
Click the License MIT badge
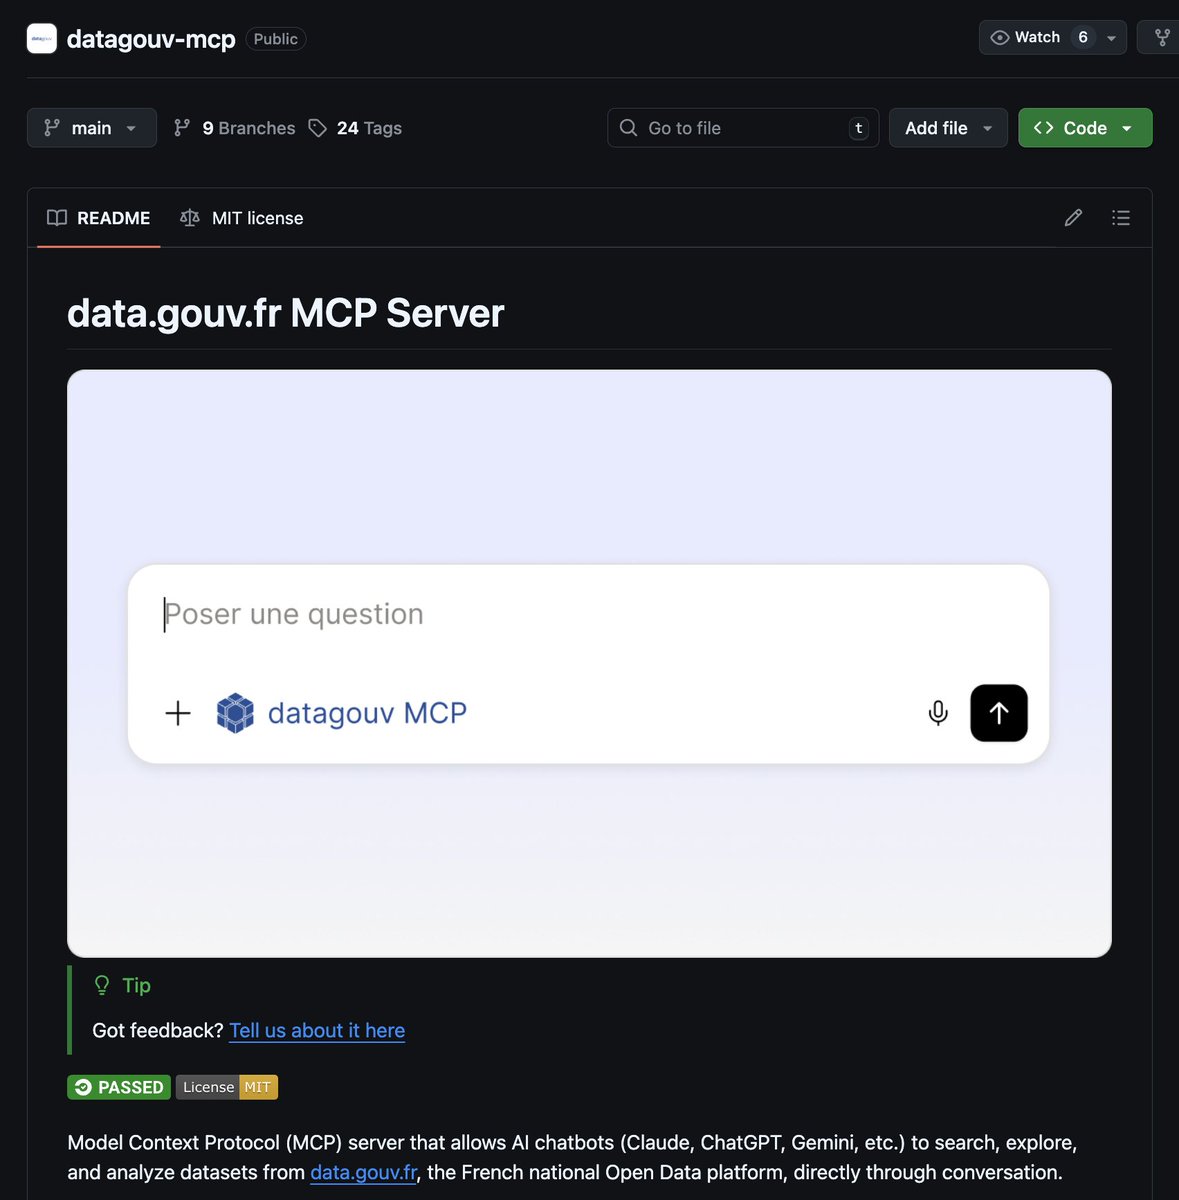pos(227,1087)
